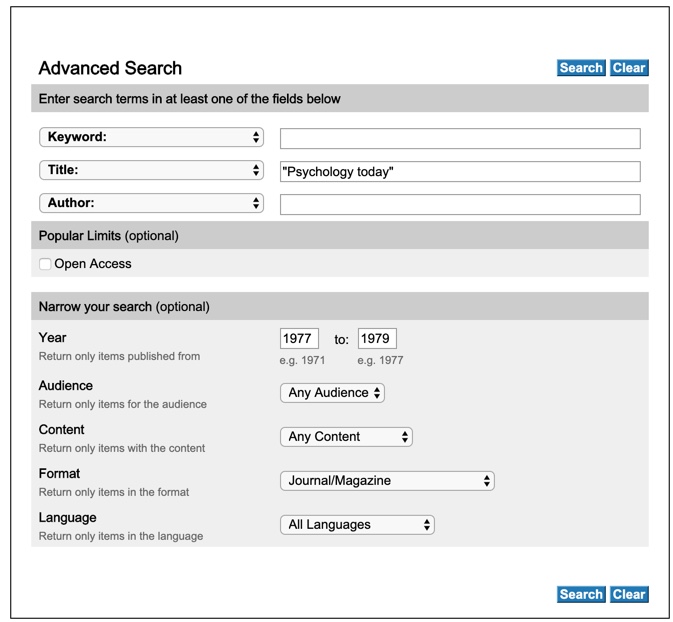Click the Narrow your search section header
673x622 pixels.
(x=124, y=306)
